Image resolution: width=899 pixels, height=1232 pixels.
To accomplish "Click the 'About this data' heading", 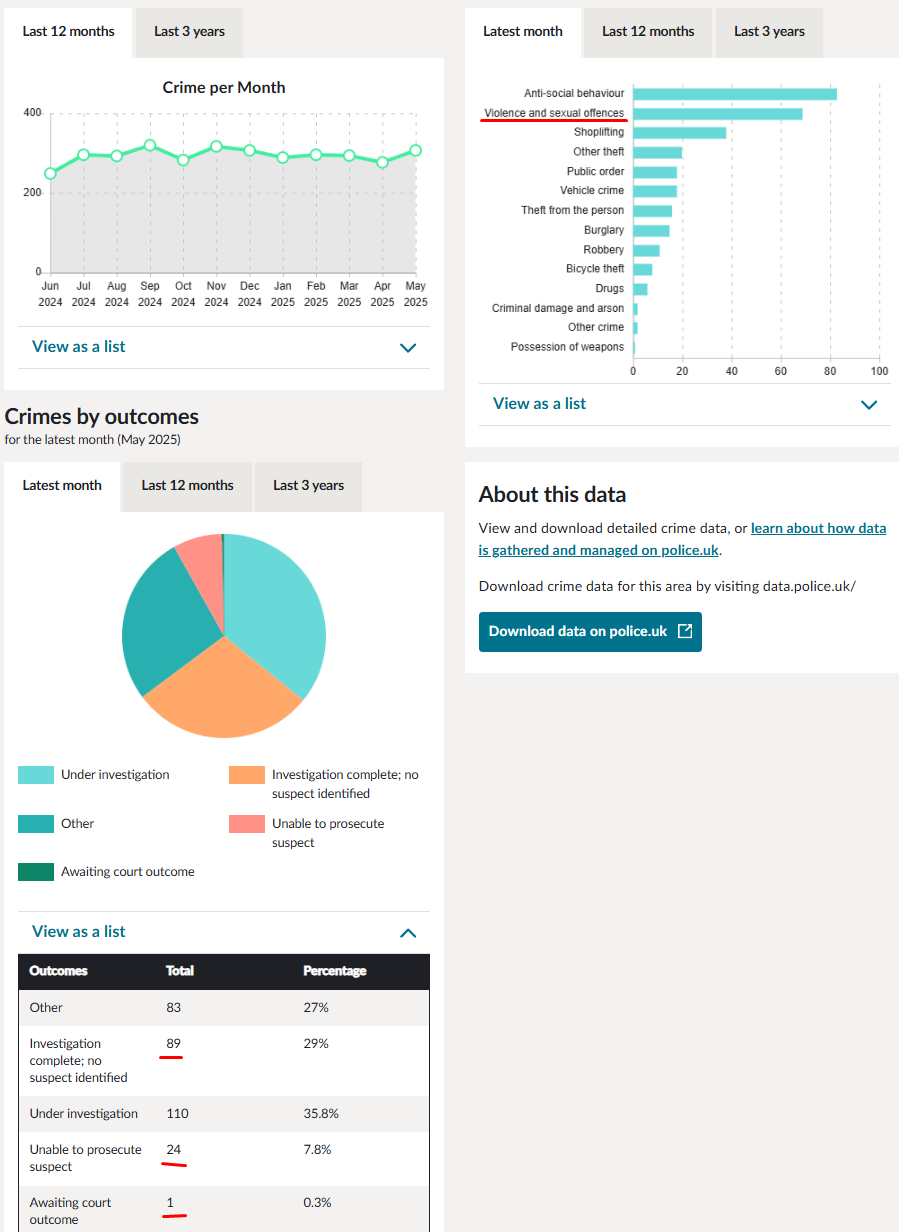I will [552, 495].
